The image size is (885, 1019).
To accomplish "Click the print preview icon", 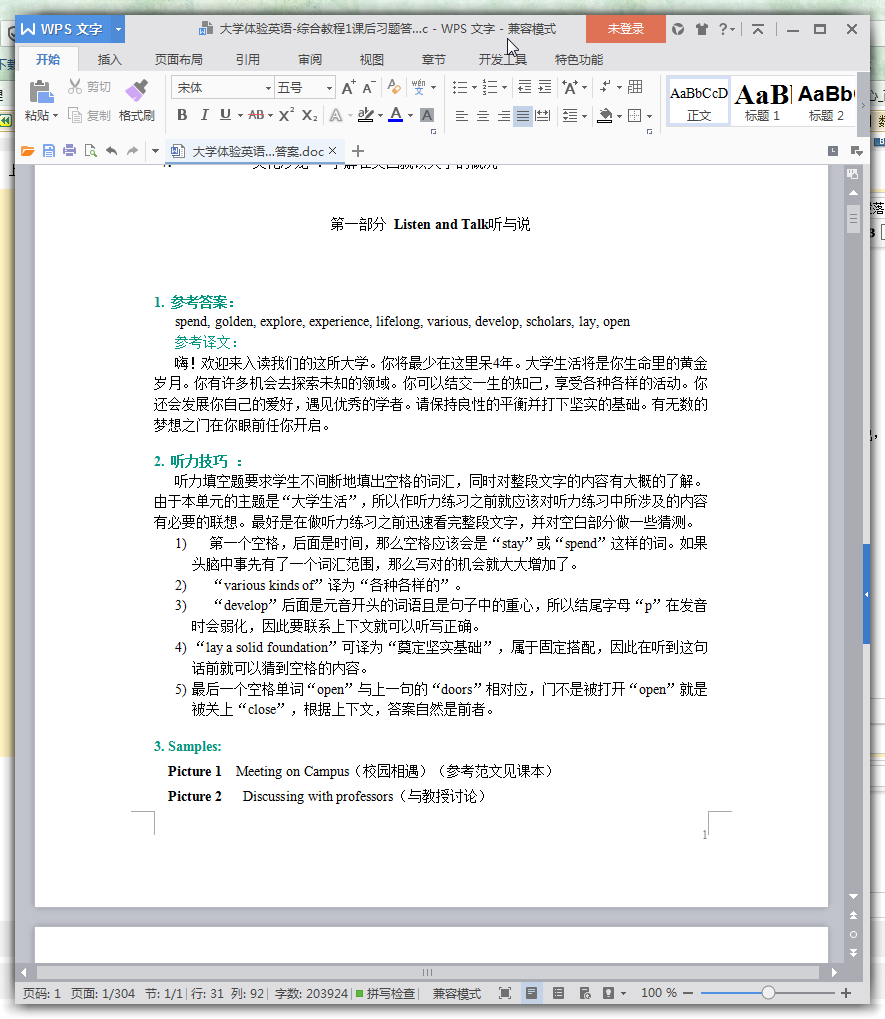I will click(90, 151).
